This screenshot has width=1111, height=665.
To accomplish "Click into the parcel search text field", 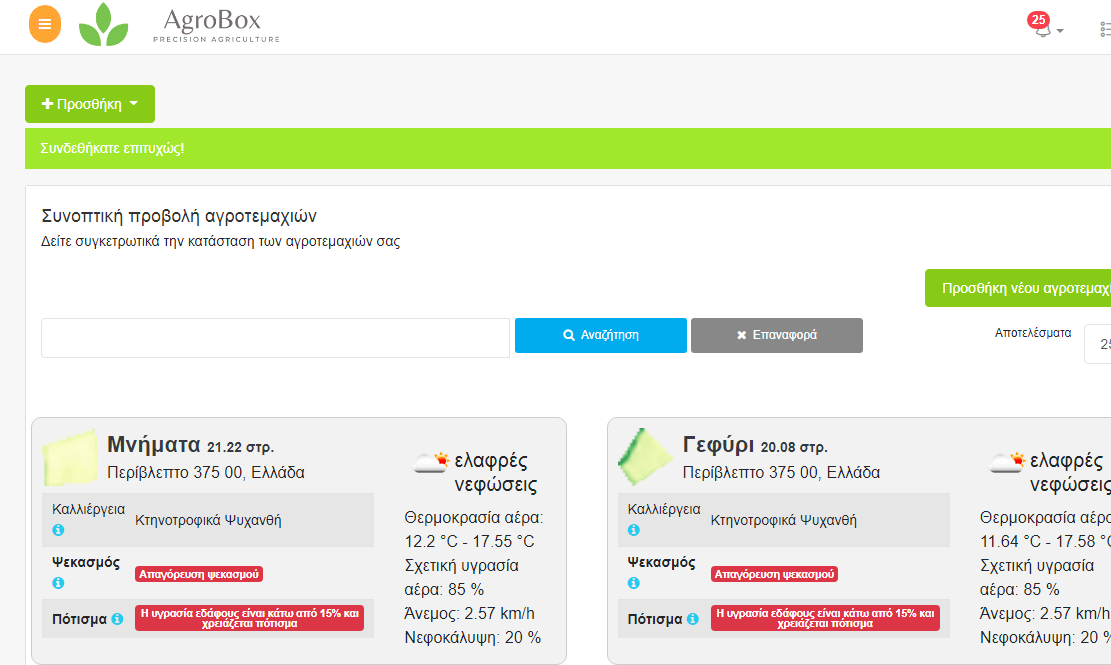I will (275, 338).
